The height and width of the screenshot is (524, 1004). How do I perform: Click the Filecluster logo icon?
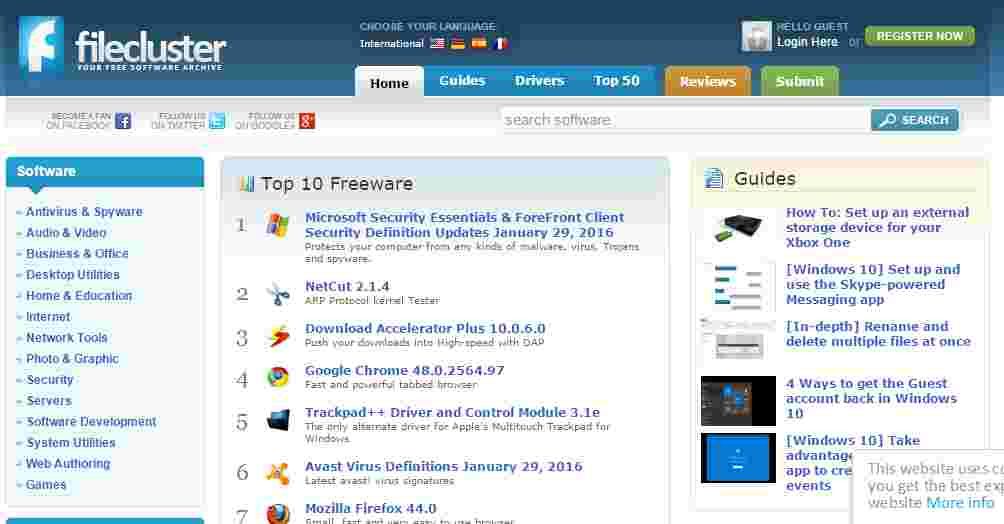click(x=40, y=45)
